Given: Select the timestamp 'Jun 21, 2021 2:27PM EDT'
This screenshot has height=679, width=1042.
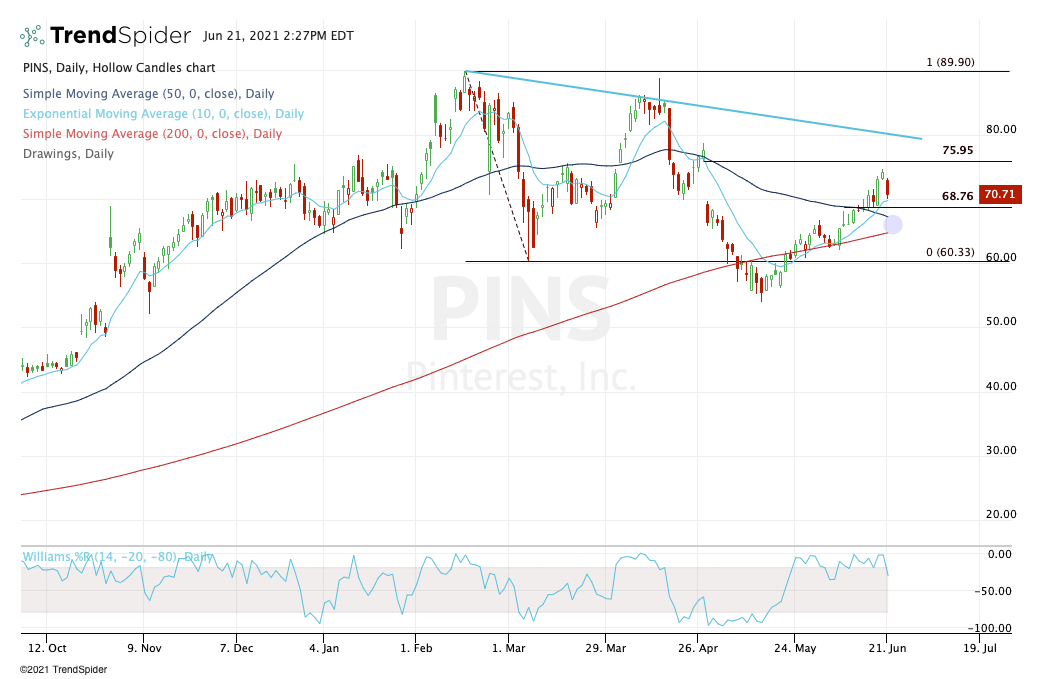Looking at the screenshot, I should pos(278,36).
